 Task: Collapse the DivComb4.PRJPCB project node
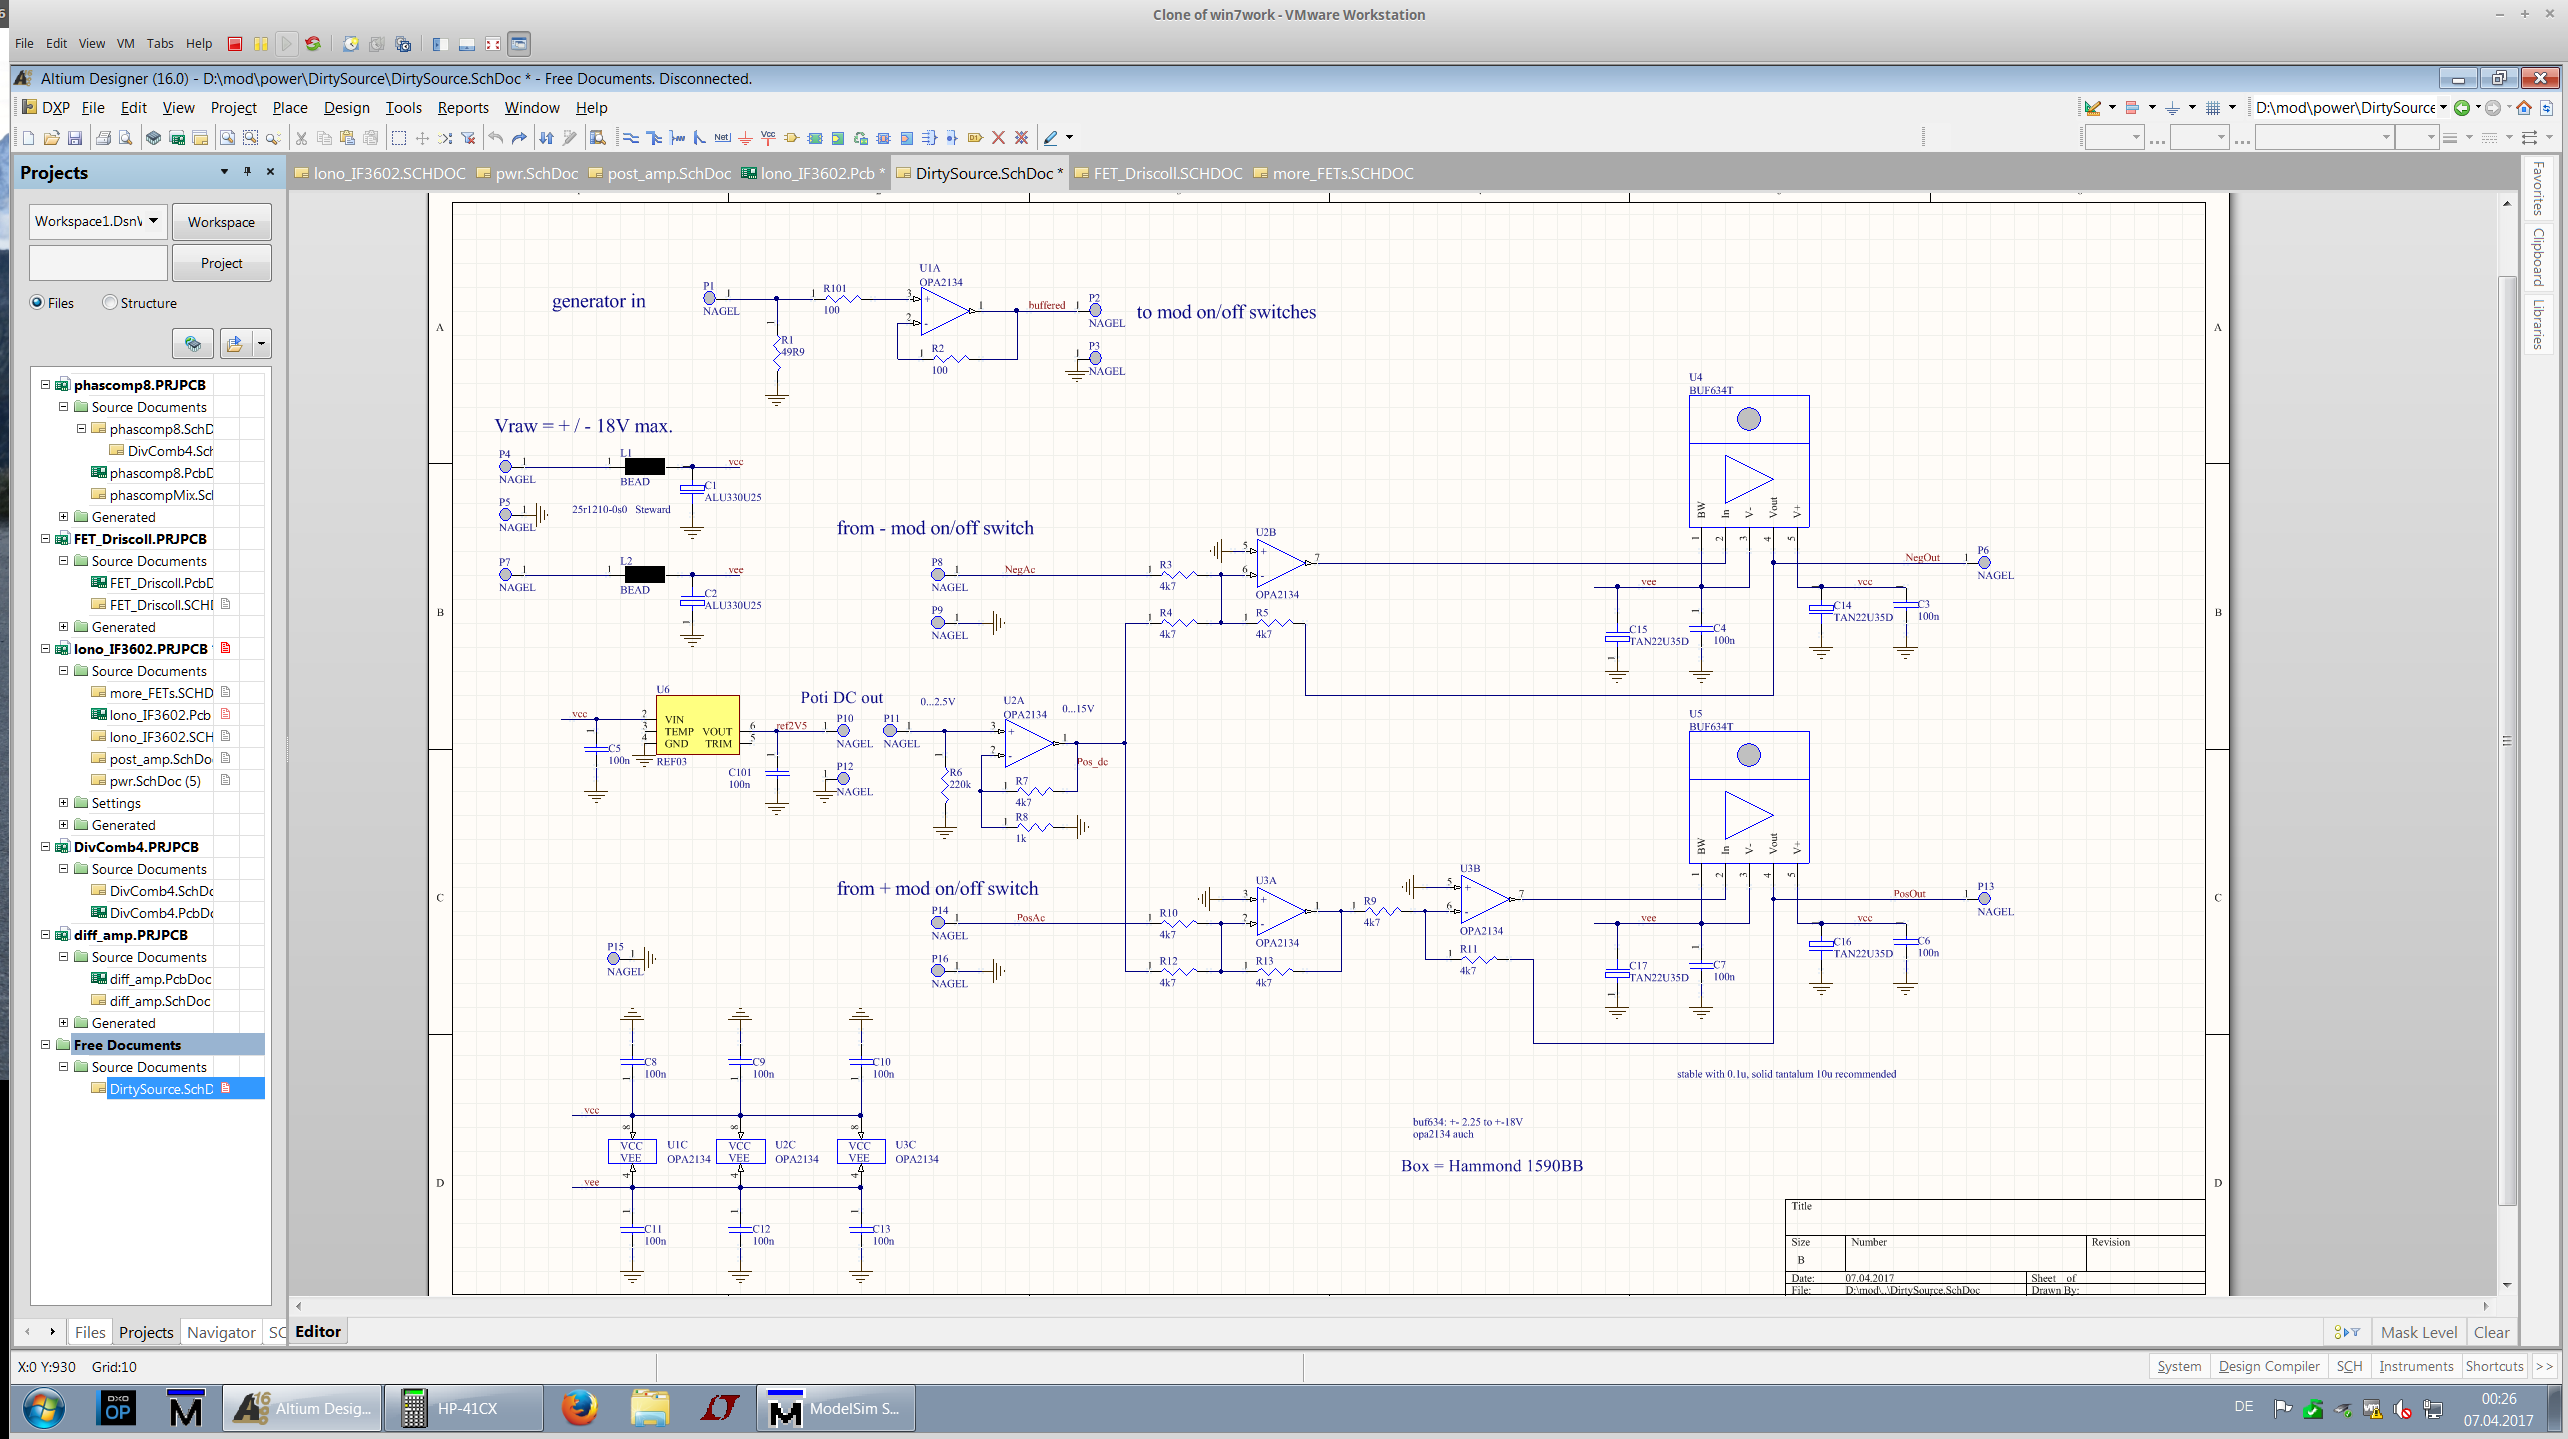tap(45, 847)
